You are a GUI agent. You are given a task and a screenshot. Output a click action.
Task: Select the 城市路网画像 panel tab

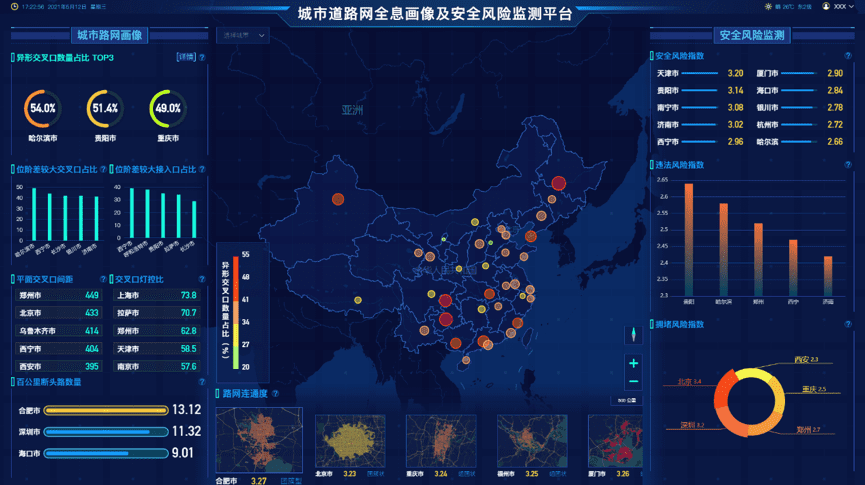[x=109, y=35]
